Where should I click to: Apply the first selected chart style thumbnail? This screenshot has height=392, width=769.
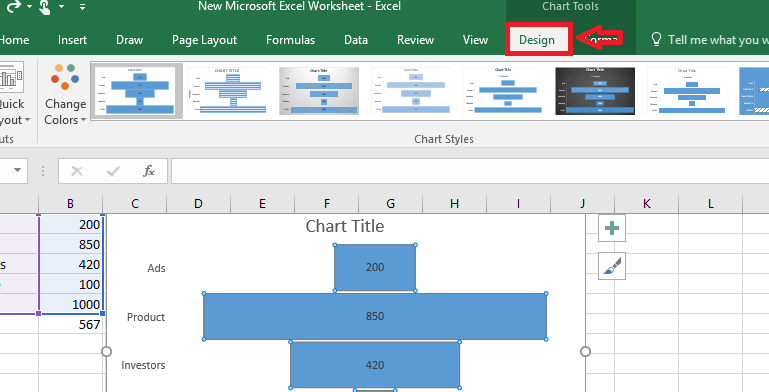[137, 91]
